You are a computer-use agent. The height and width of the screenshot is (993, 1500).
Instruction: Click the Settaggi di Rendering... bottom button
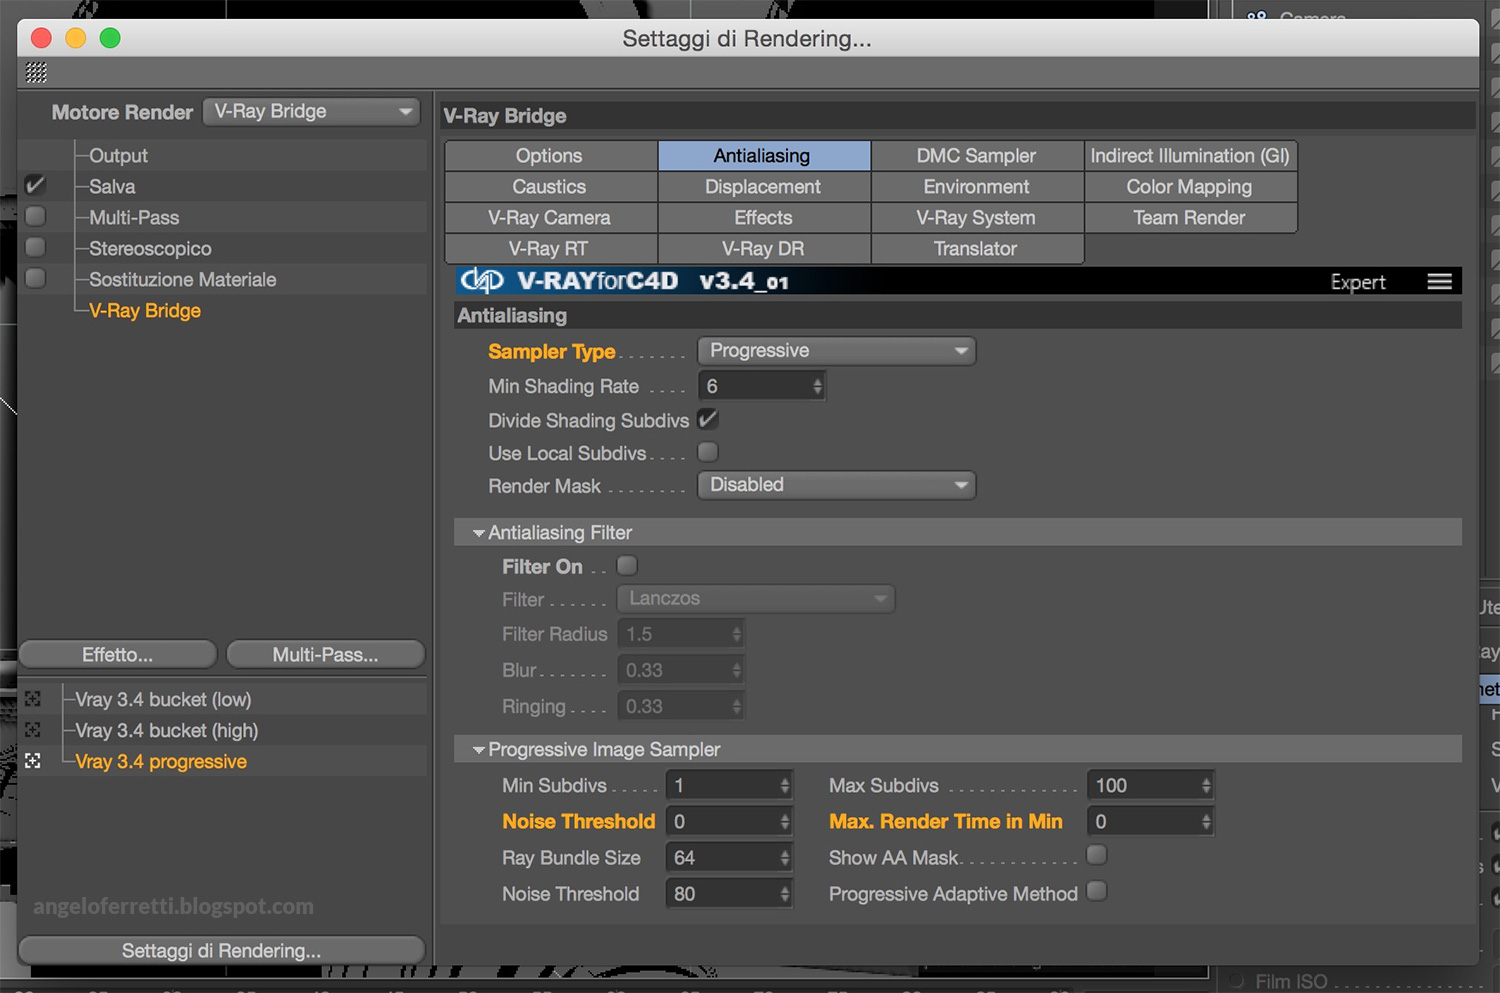coord(222,950)
